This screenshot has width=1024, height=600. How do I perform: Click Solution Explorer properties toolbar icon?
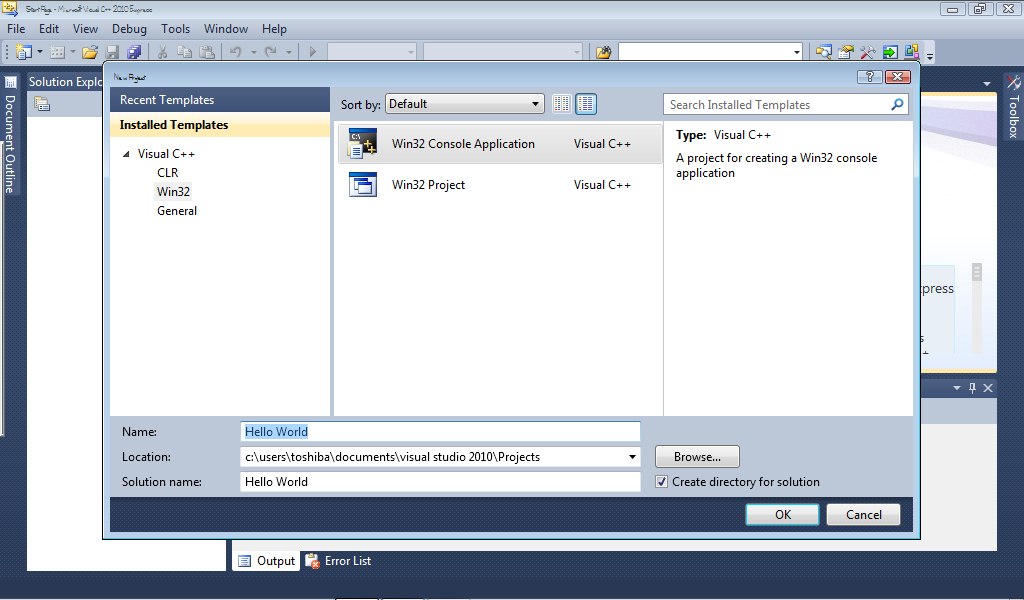point(42,104)
